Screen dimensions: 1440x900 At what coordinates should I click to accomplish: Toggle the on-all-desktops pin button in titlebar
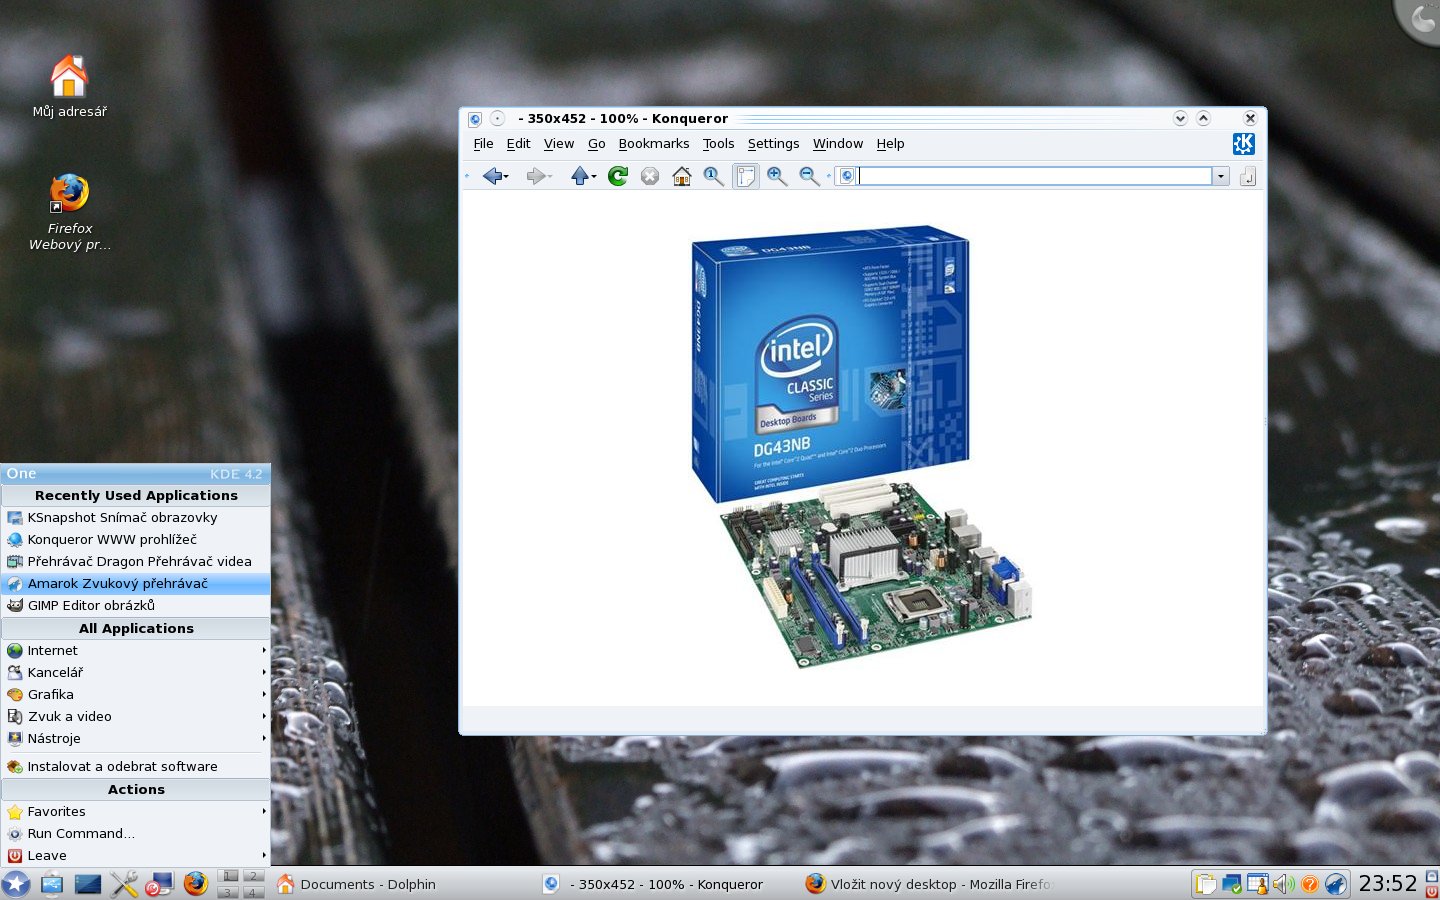point(497,118)
